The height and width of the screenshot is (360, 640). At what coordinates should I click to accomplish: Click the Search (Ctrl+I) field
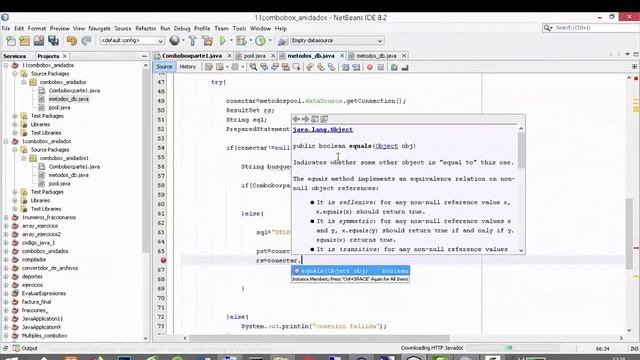[x=590, y=28]
